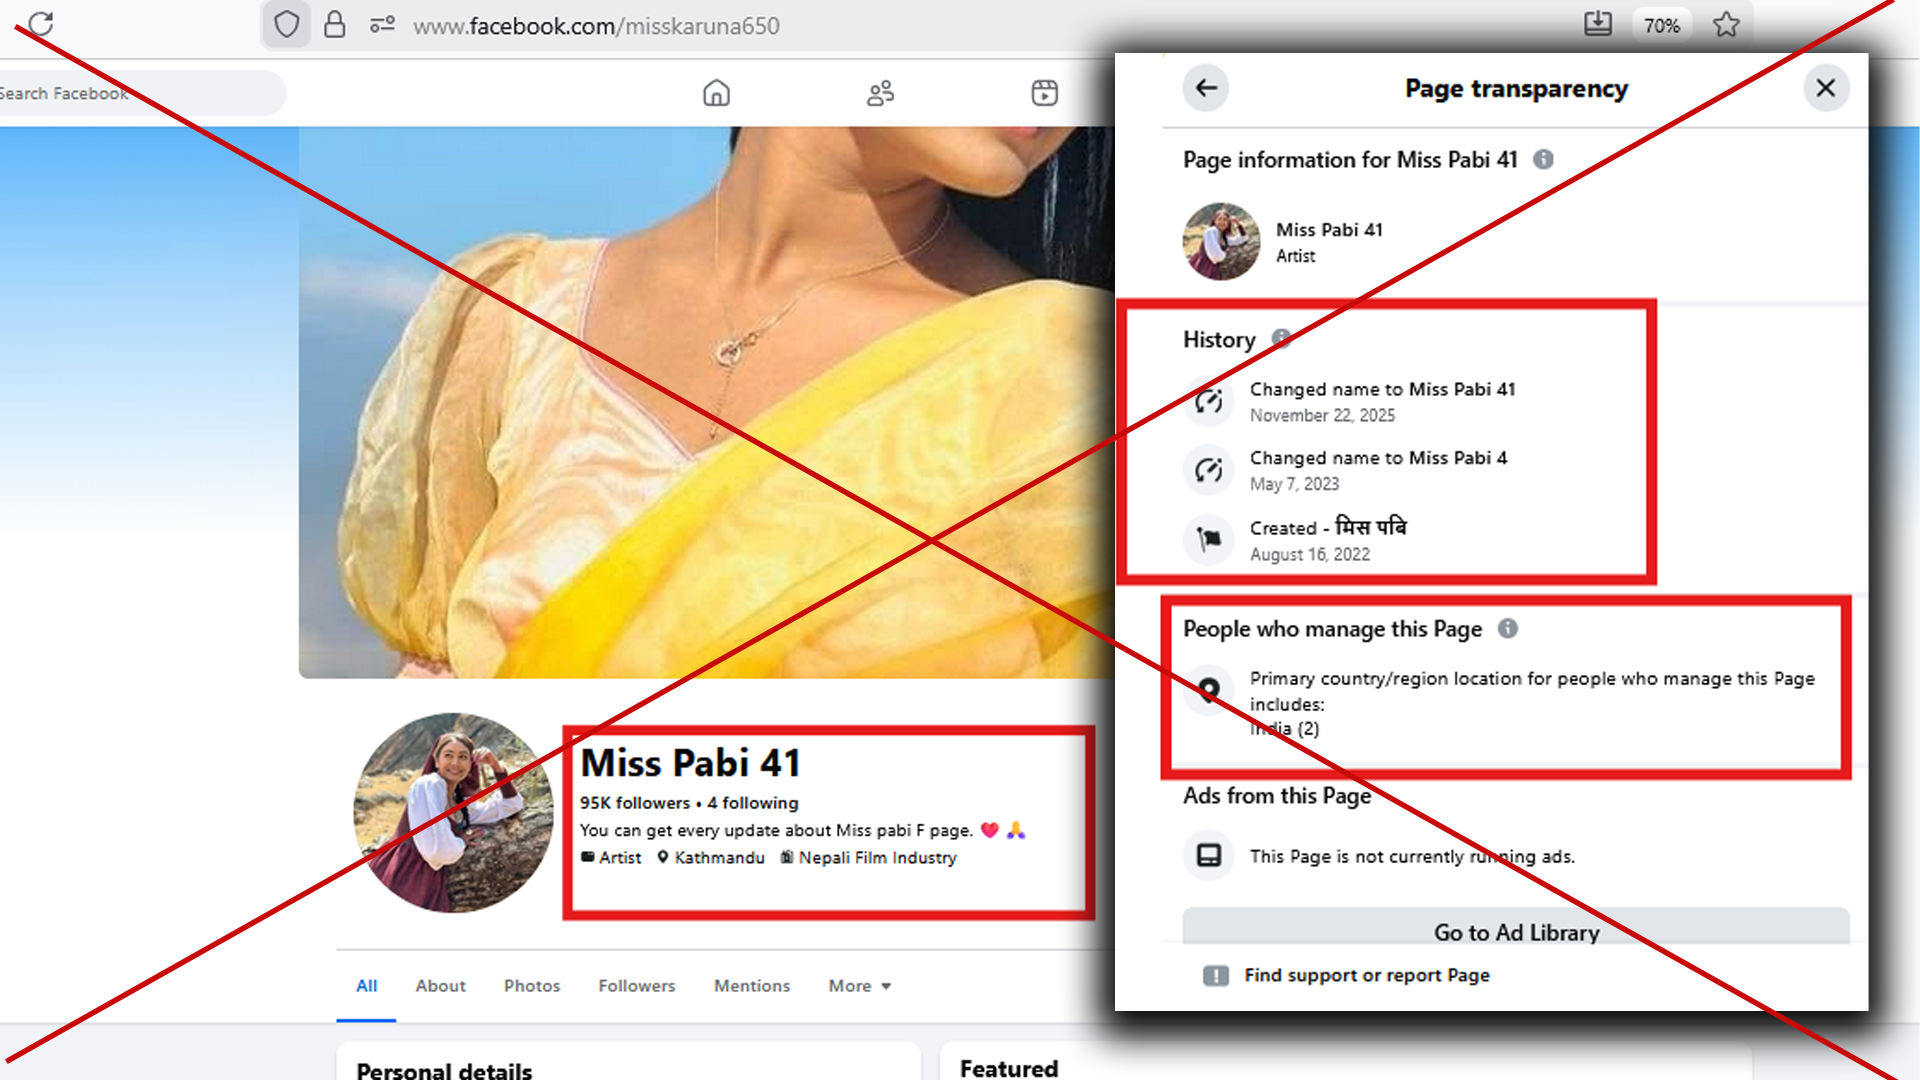The height and width of the screenshot is (1080, 1920).
Task: Click the browser reload icon
Action: (x=41, y=24)
